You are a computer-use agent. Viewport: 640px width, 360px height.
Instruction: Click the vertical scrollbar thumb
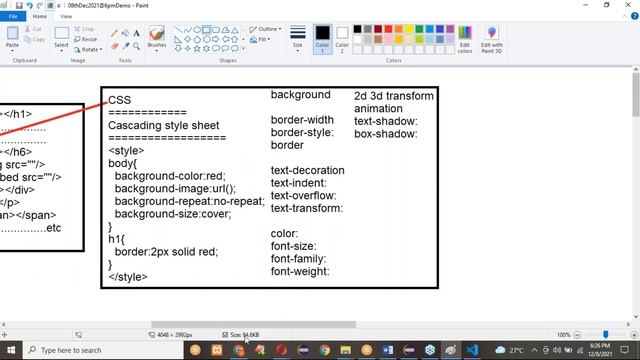point(636,94)
